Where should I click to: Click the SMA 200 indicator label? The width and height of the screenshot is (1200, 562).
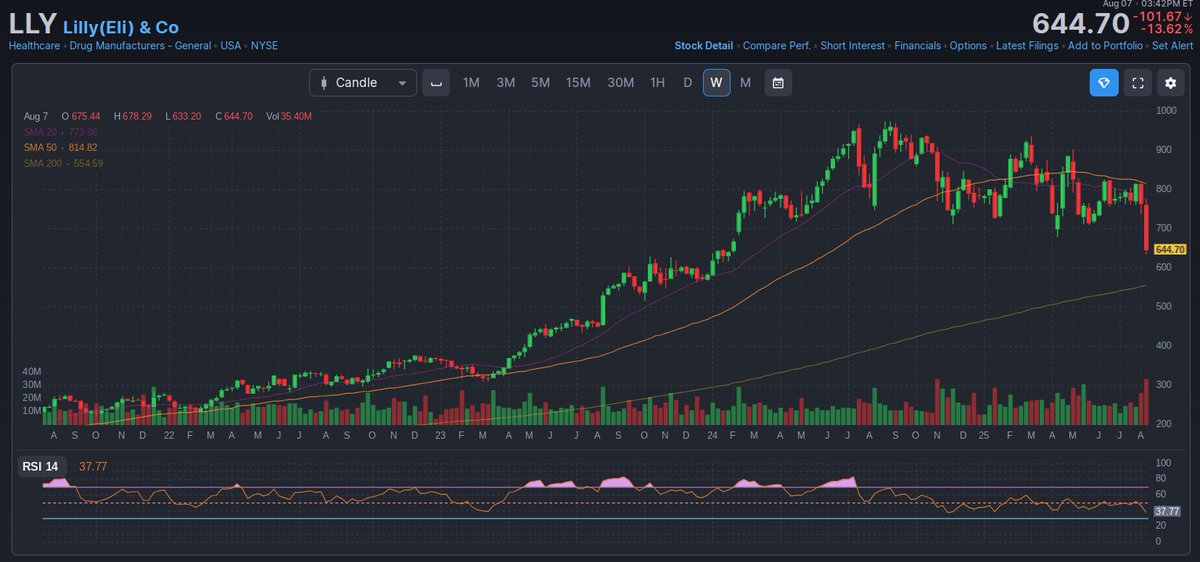43,163
